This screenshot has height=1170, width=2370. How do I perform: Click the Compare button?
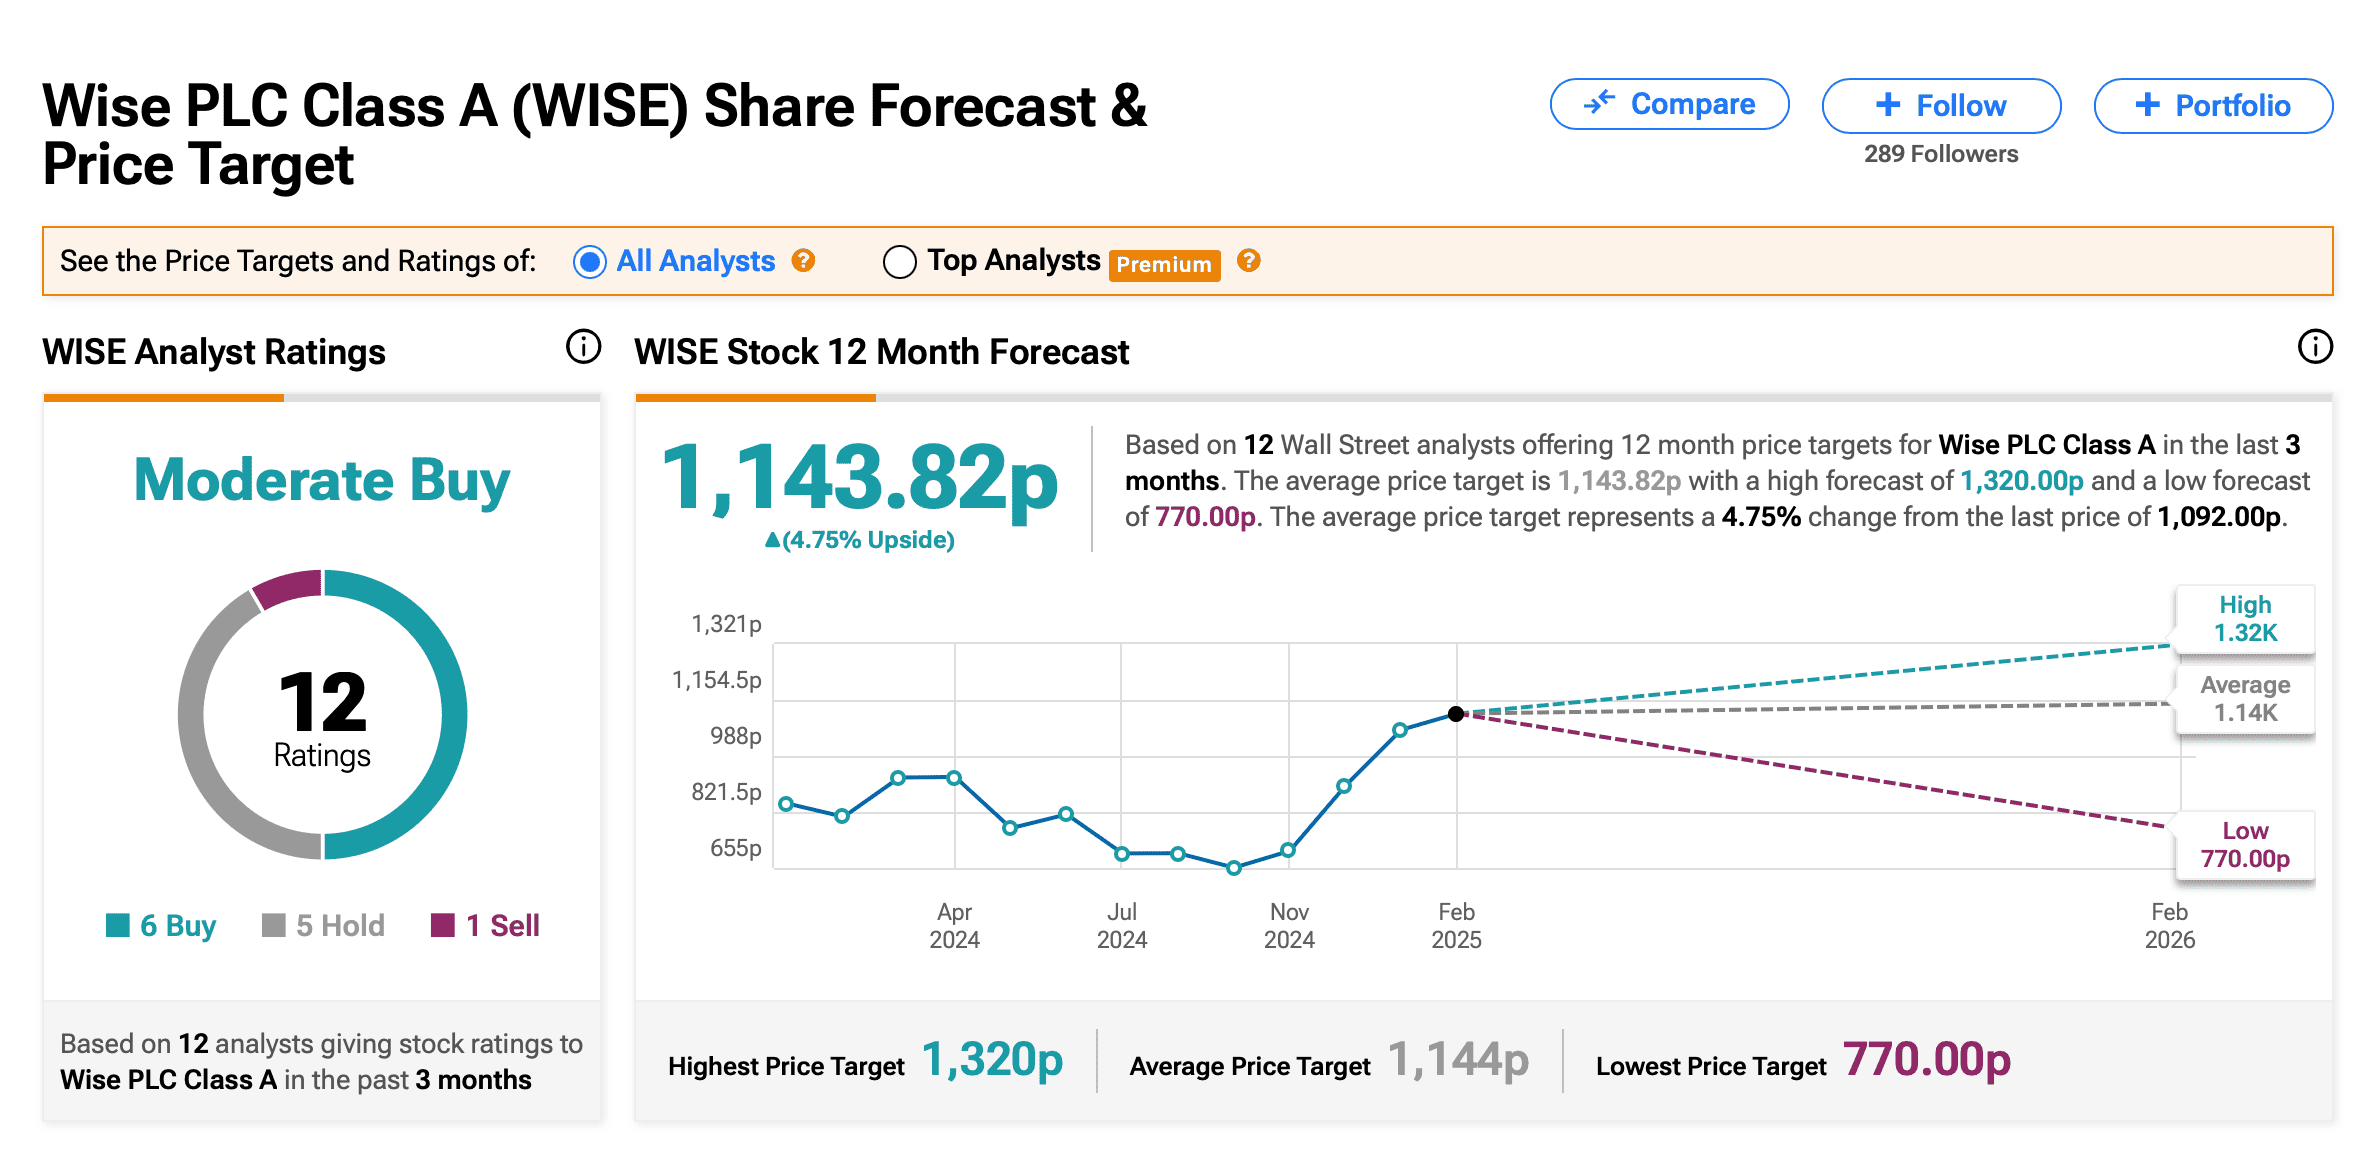point(1669,104)
